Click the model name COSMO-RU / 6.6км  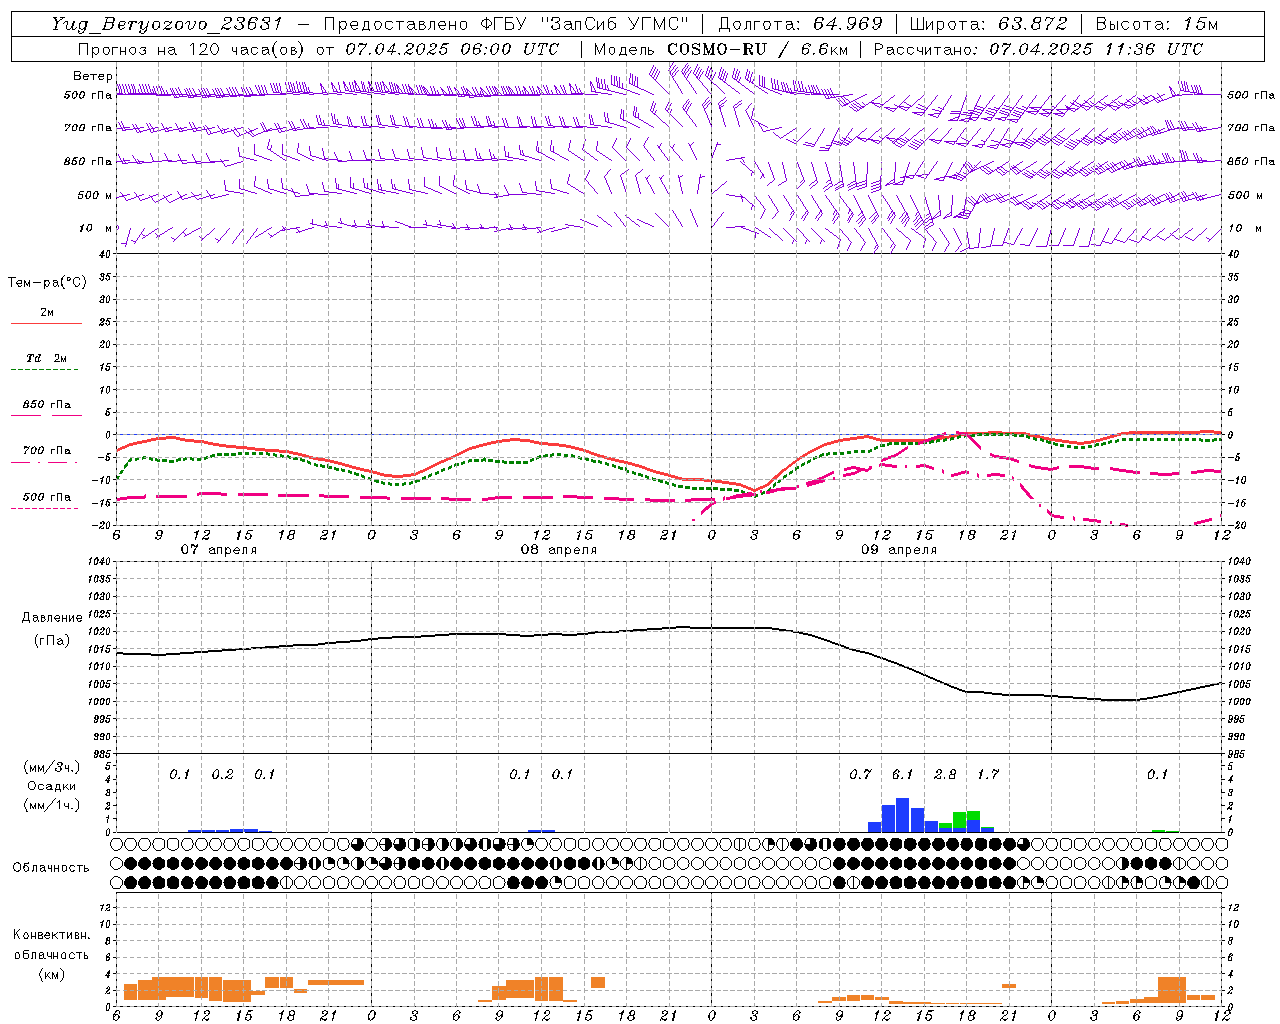pos(757,49)
